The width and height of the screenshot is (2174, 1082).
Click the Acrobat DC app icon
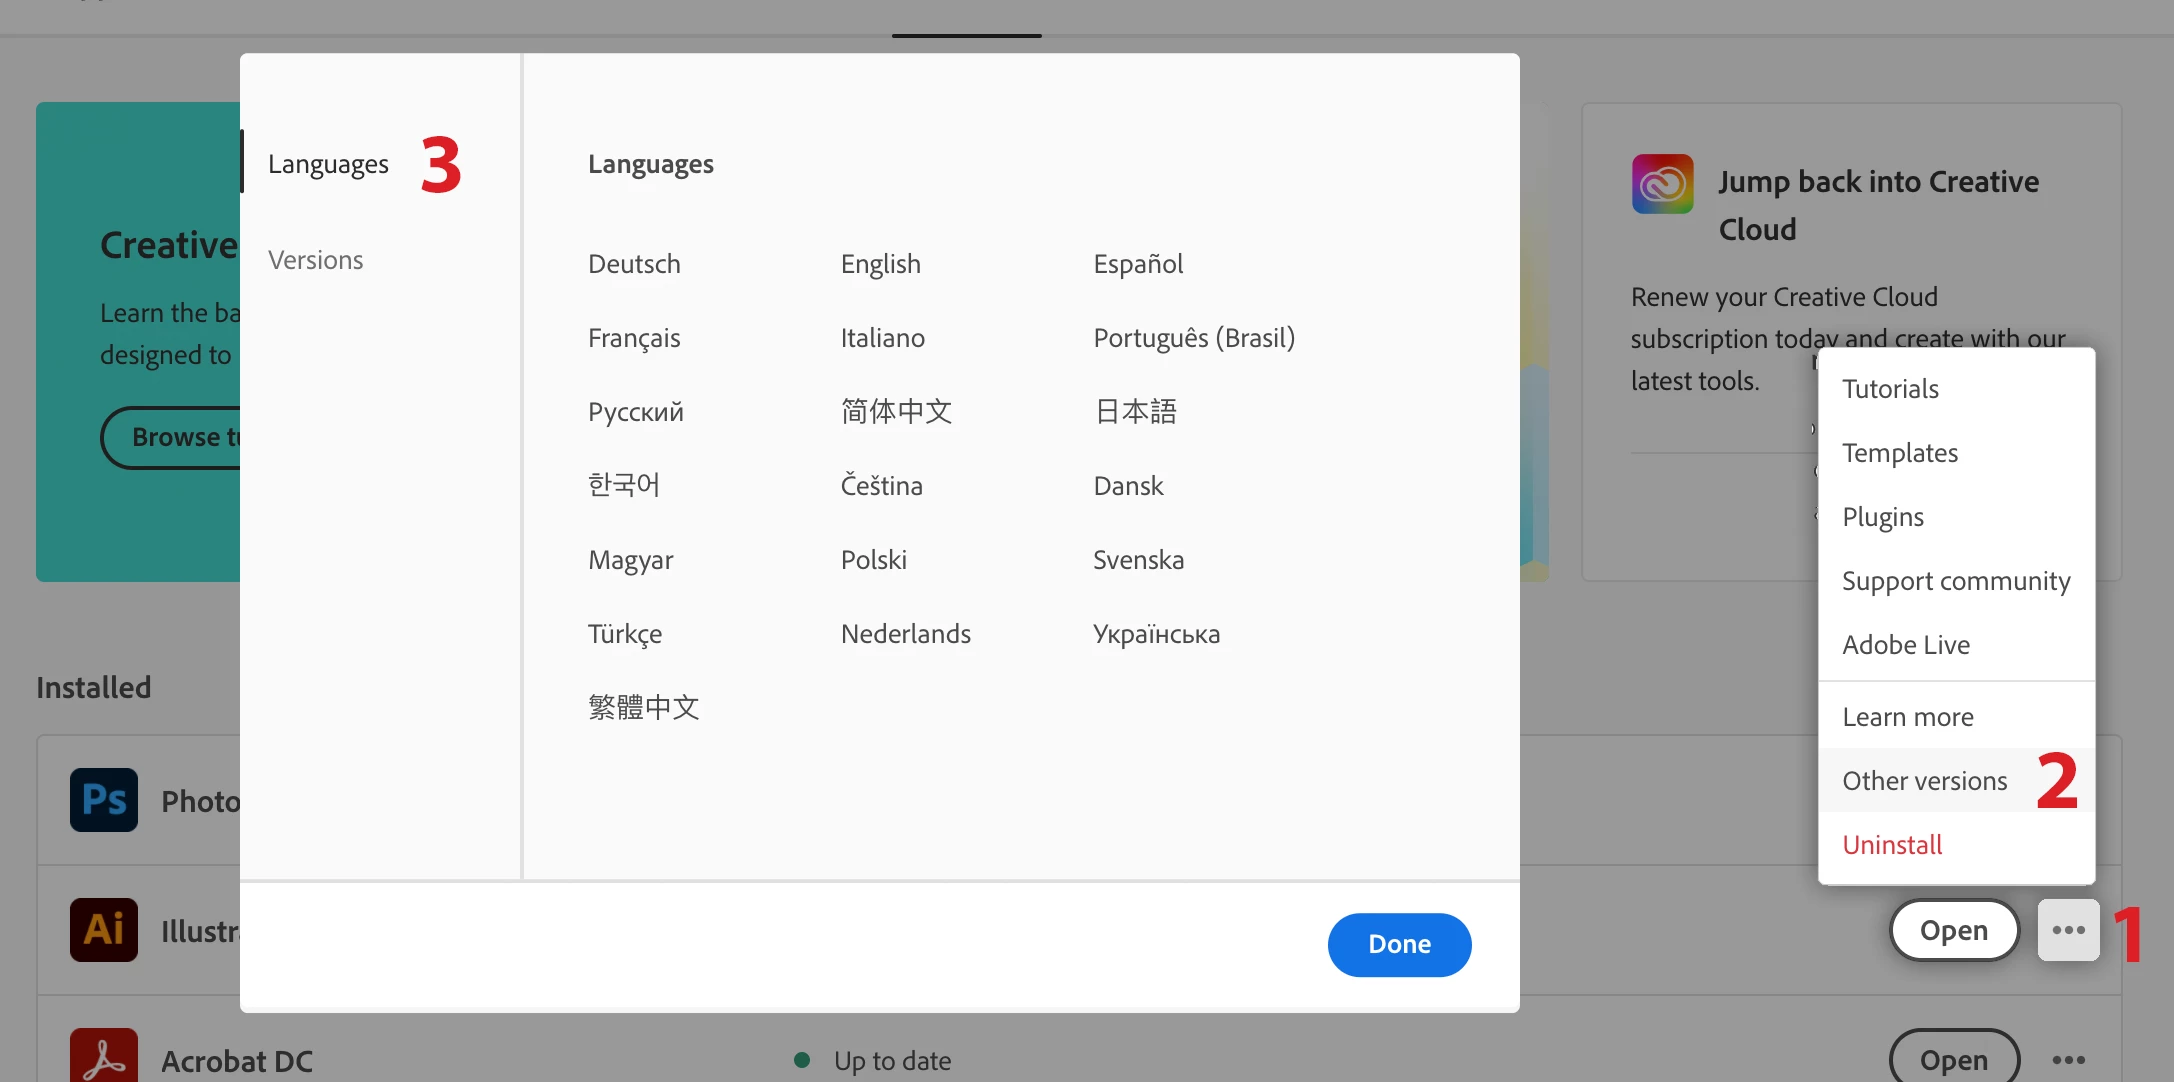pyautogui.click(x=104, y=1058)
